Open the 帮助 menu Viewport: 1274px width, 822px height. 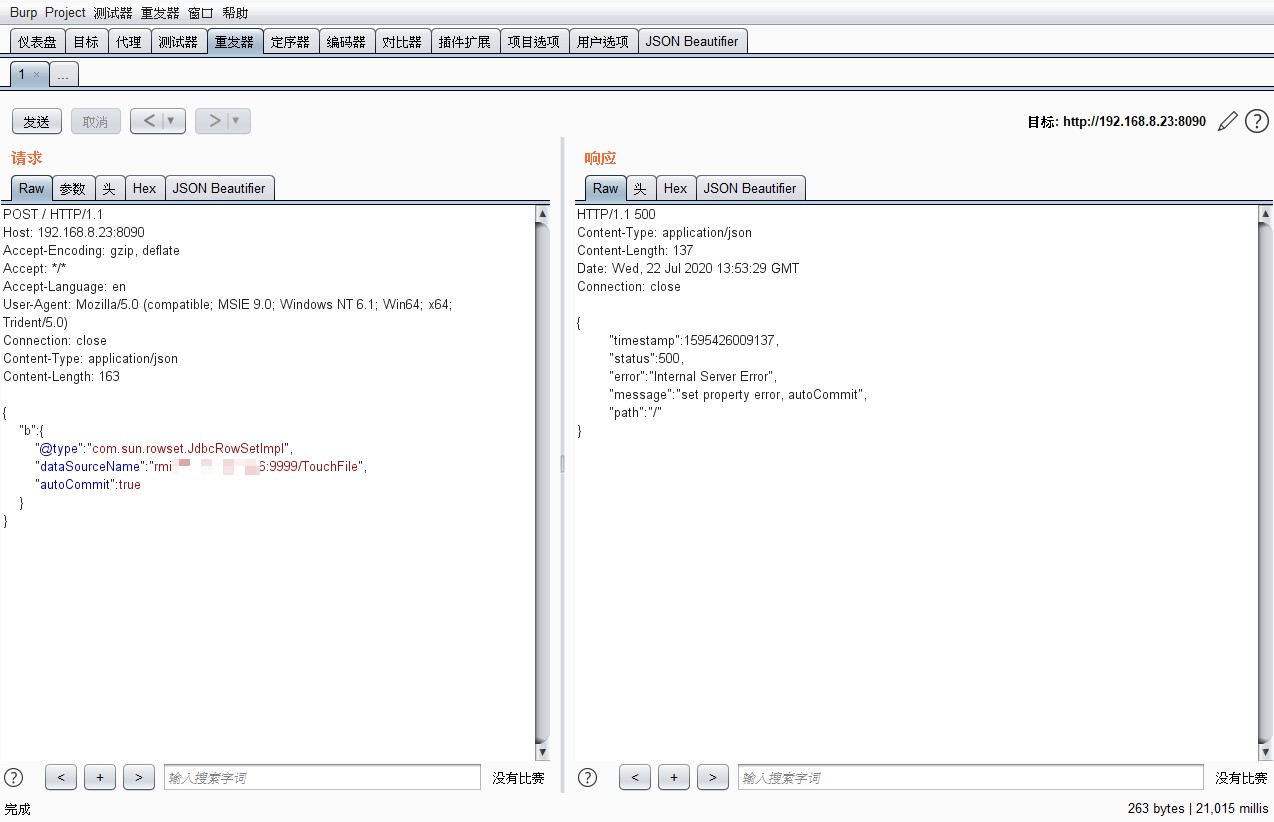(x=235, y=13)
